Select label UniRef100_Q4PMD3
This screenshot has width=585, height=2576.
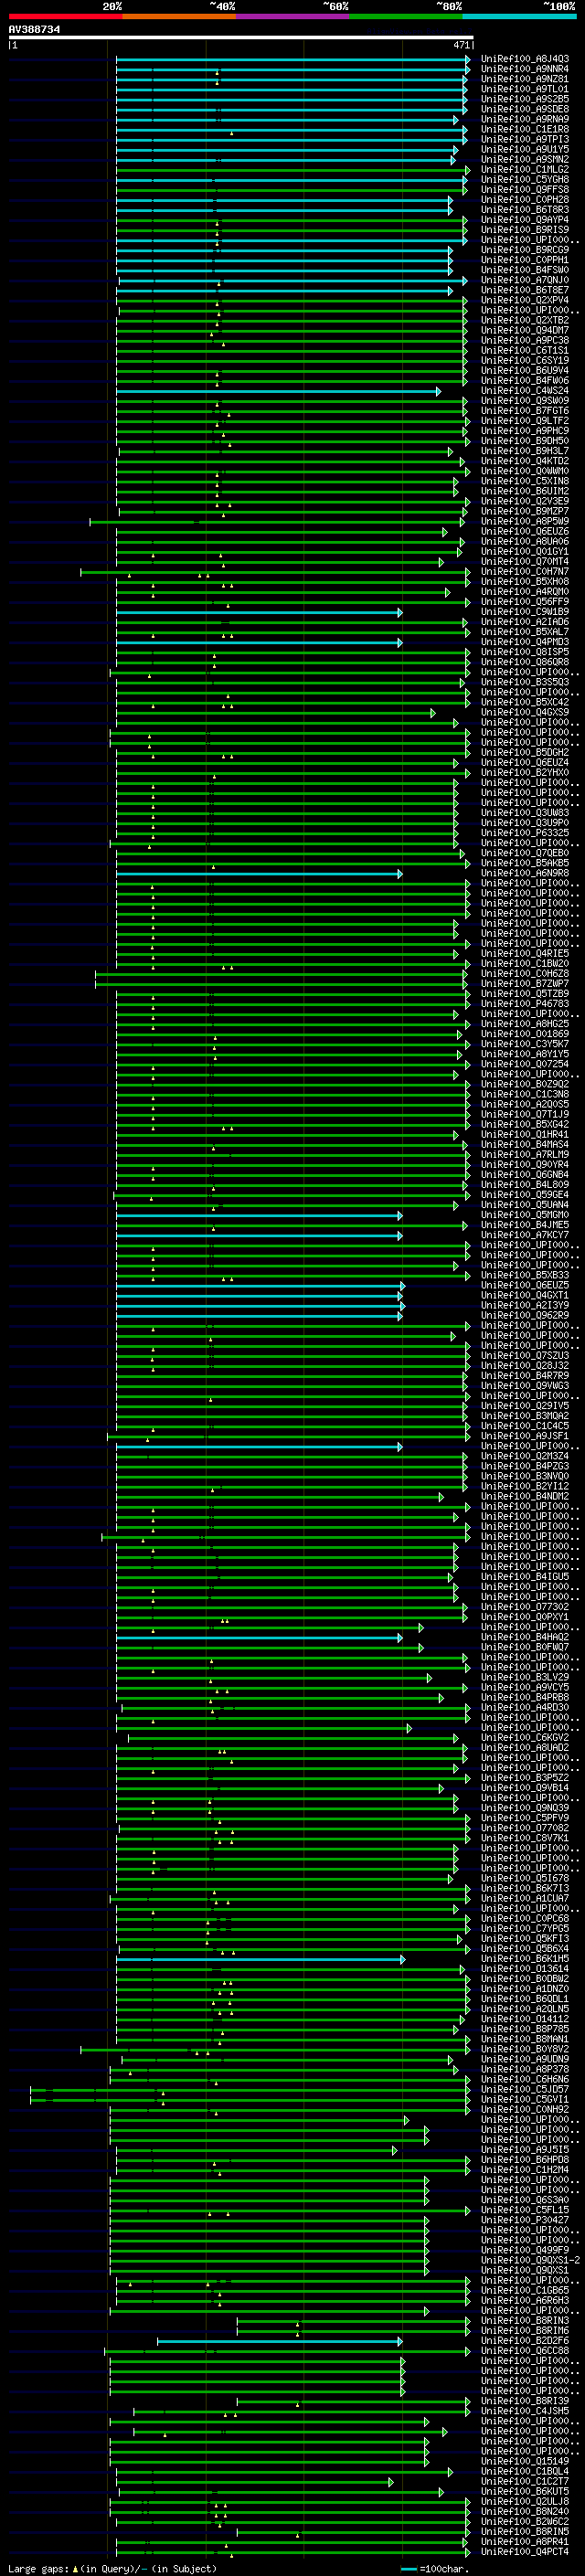coord(525,642)
